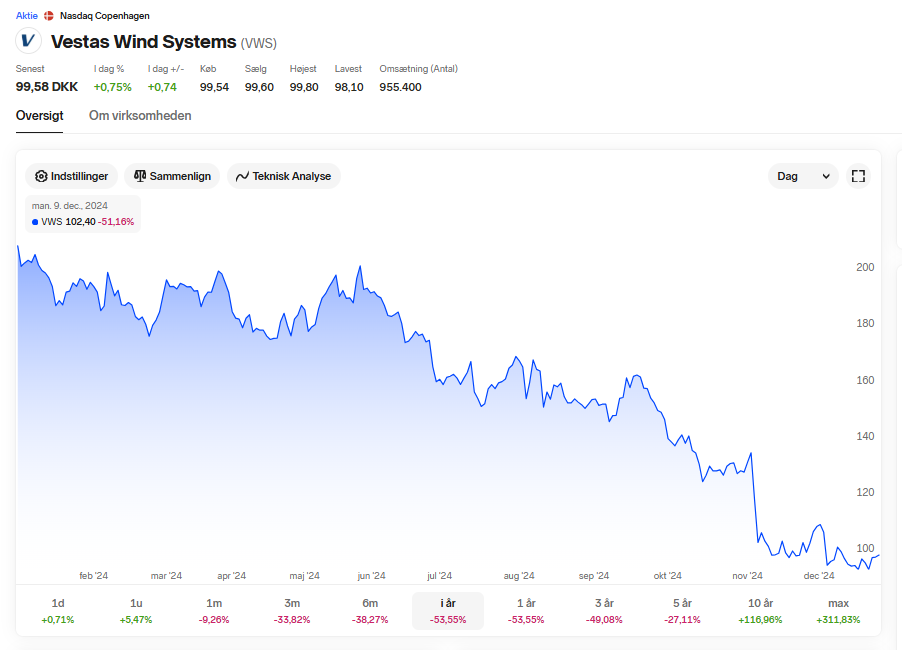Click the Nasdaq Copenhagen label
Image resolution: width=902 pixels, height=650 pixels.
(x=105, y=16)
